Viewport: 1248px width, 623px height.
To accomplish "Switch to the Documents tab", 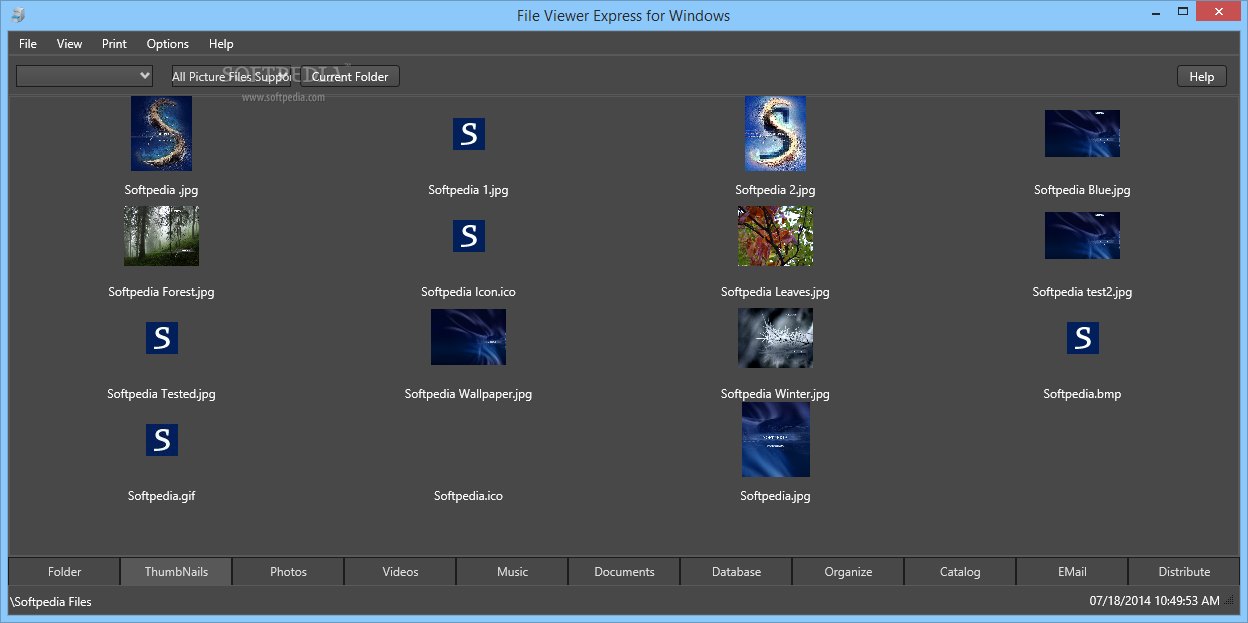I will (x=625, y=572).
